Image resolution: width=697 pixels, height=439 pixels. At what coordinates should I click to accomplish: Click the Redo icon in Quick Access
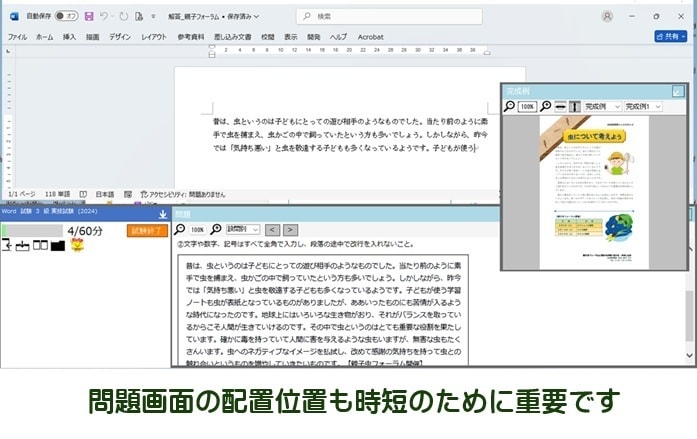click(x=124, y=16)
